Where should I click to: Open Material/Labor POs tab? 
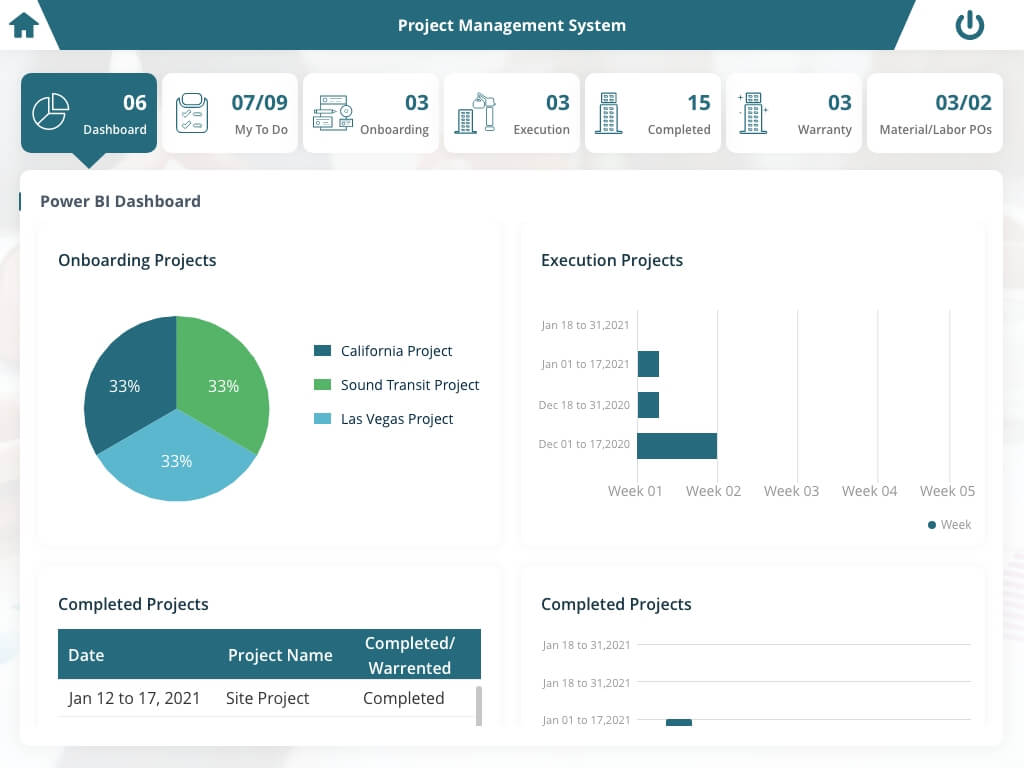(935, 113)
